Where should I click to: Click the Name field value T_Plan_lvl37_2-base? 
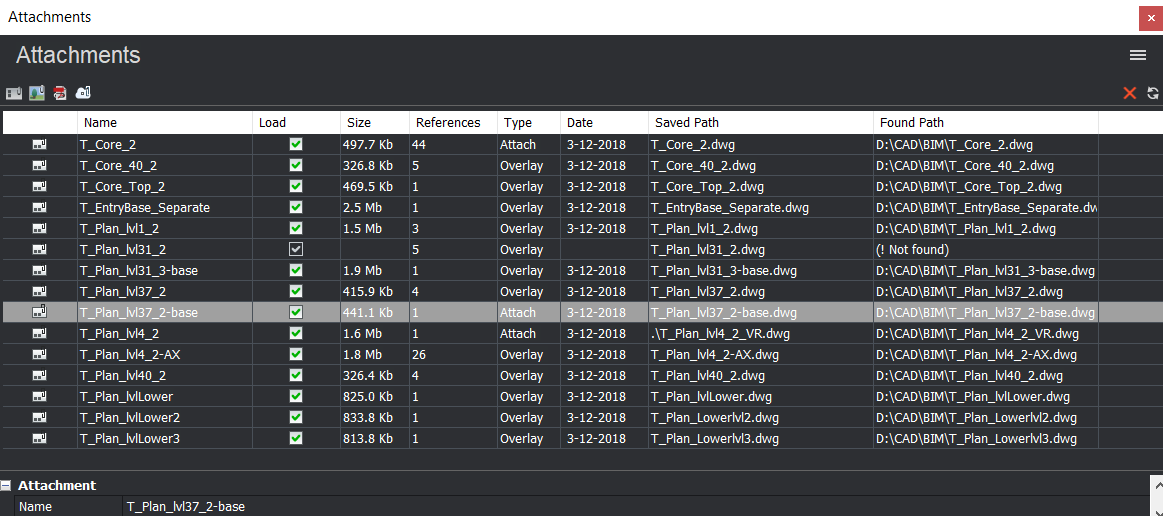(x=185, y=507)
